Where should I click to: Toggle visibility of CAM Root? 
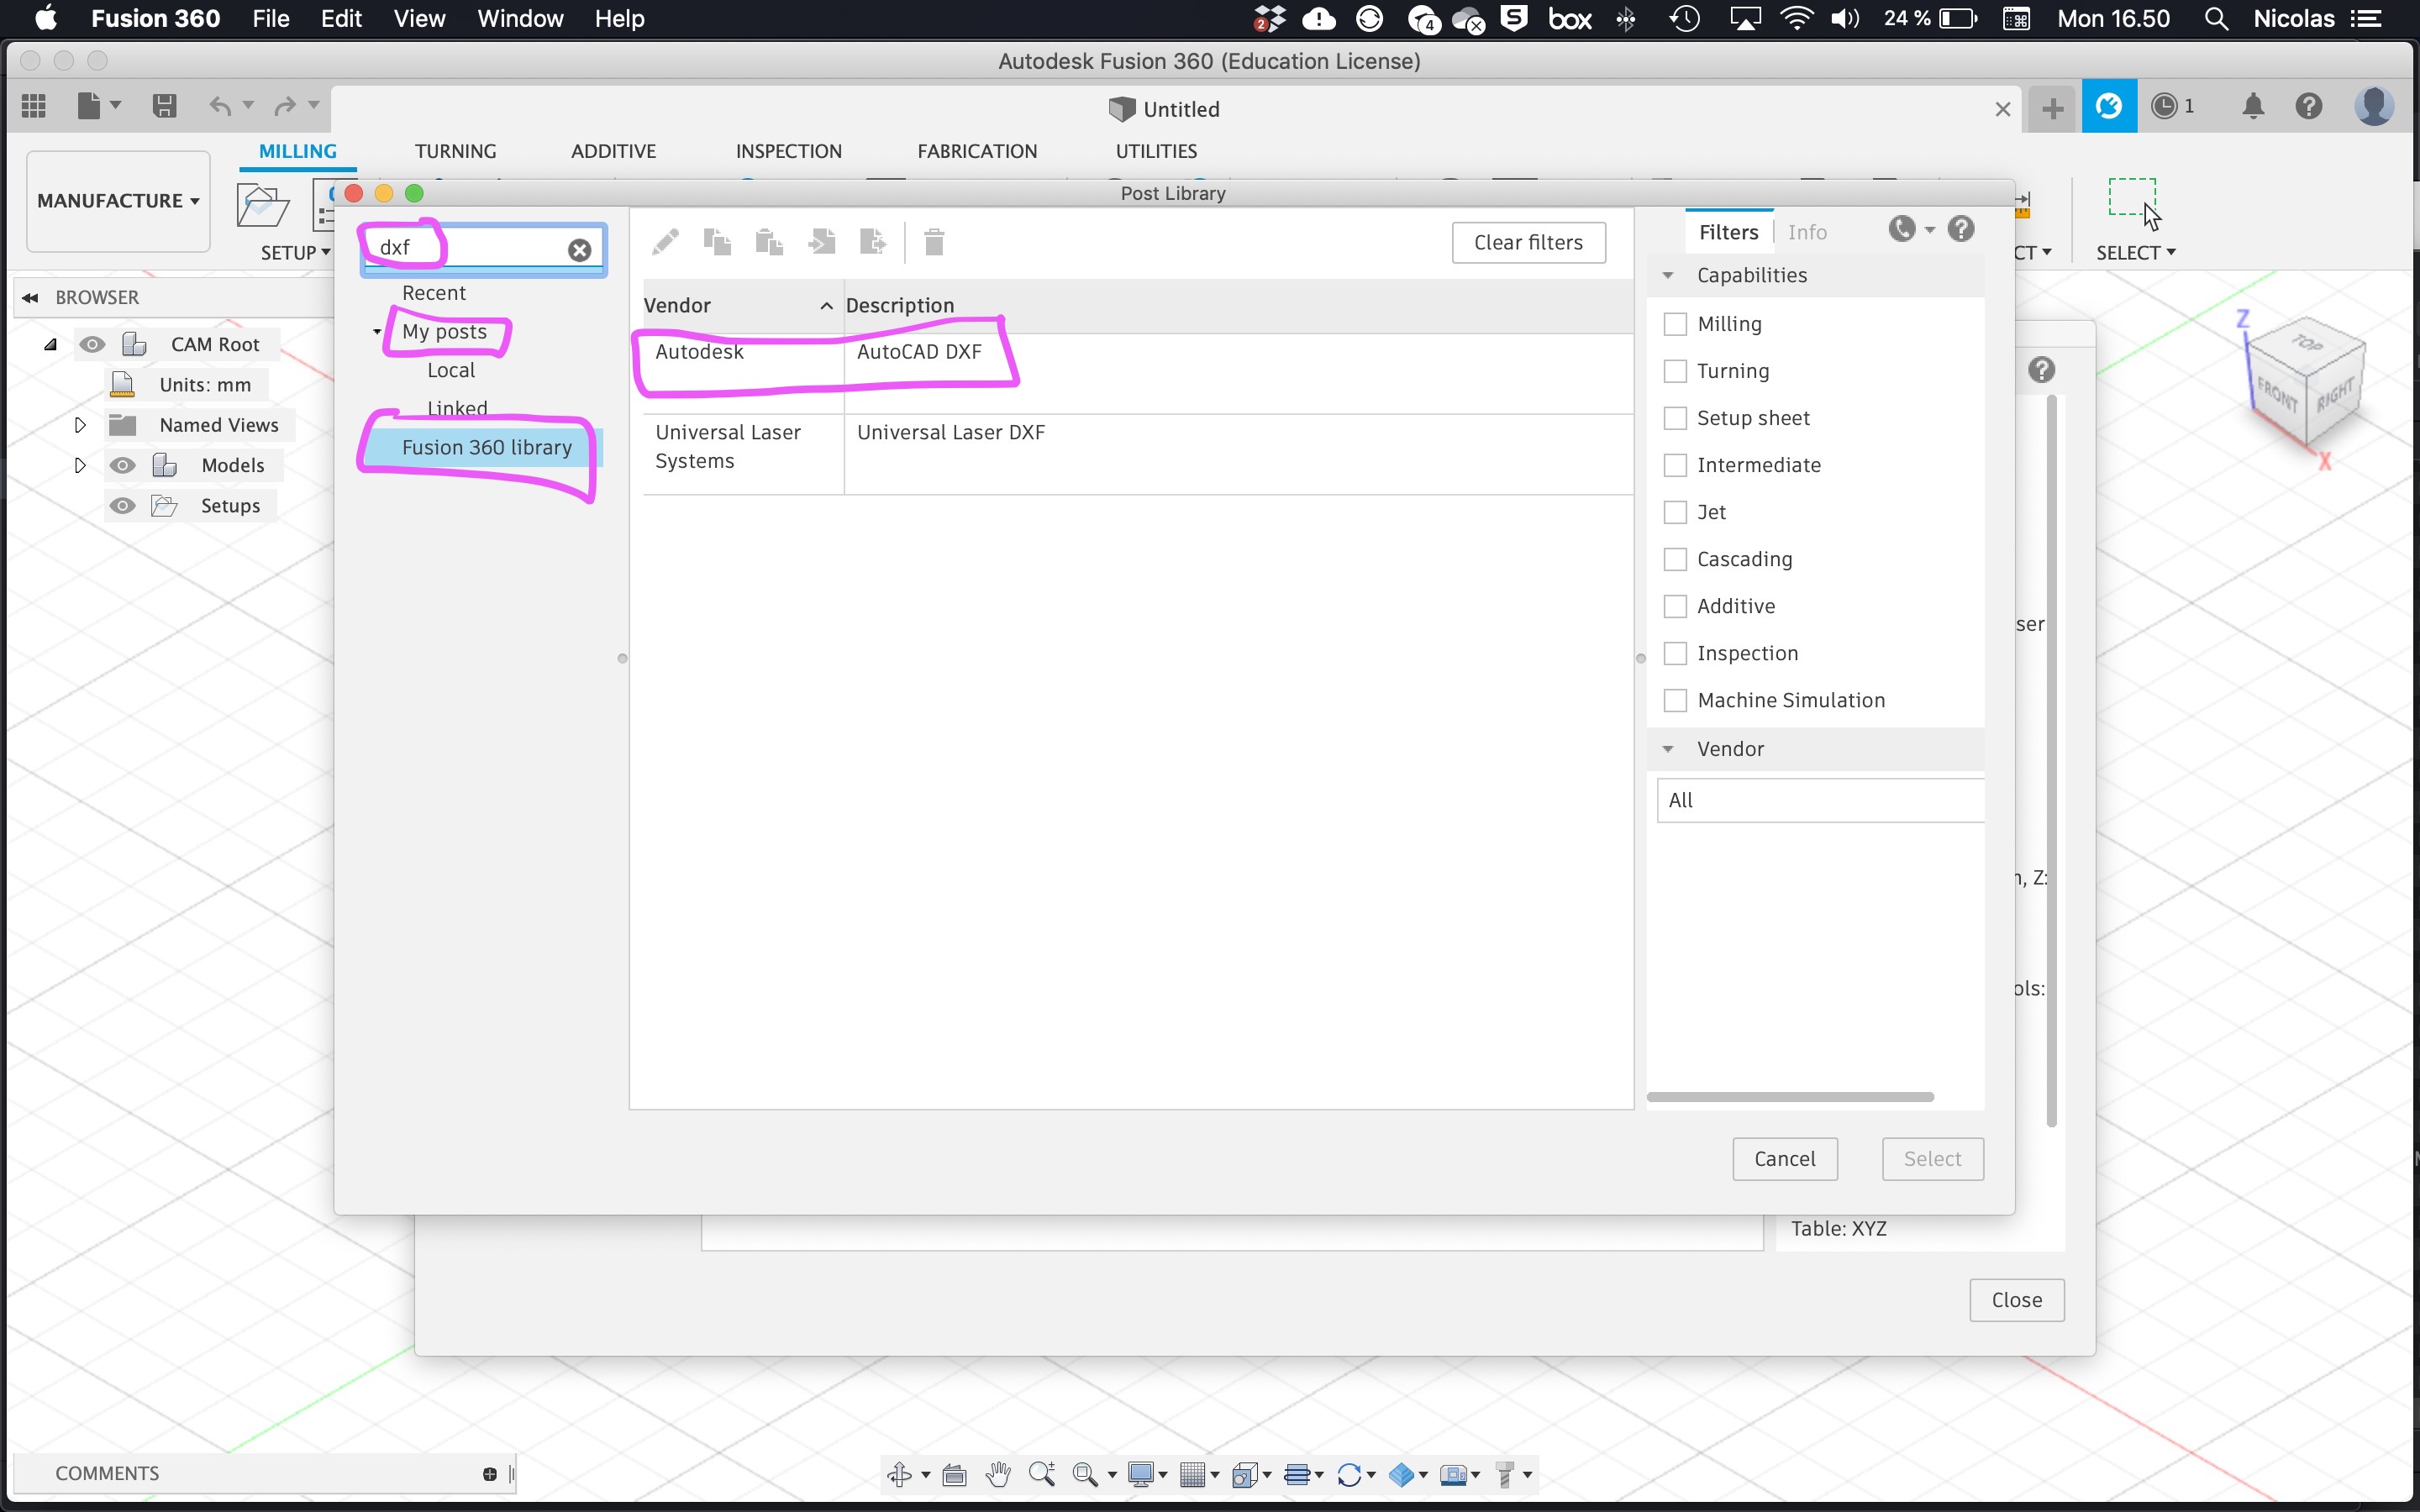pyautogui.click(x=92, y=344)
